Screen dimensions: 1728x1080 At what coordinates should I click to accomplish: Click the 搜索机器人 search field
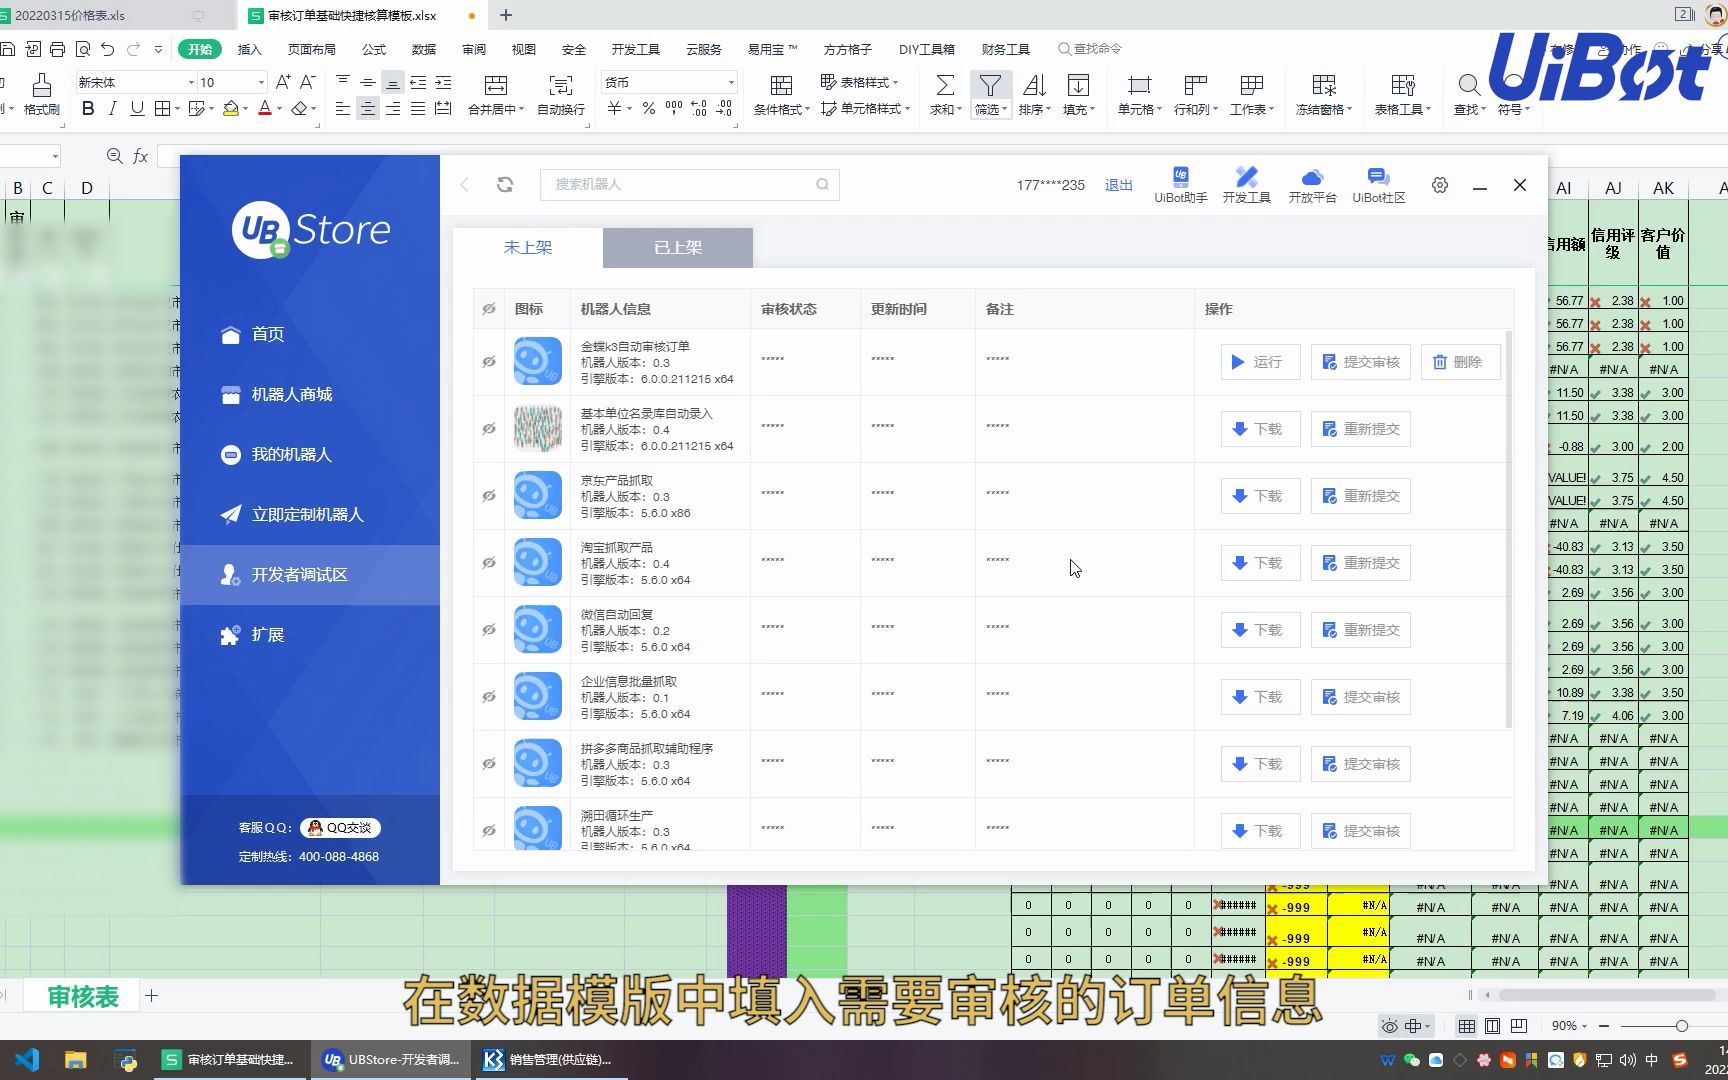690,184
